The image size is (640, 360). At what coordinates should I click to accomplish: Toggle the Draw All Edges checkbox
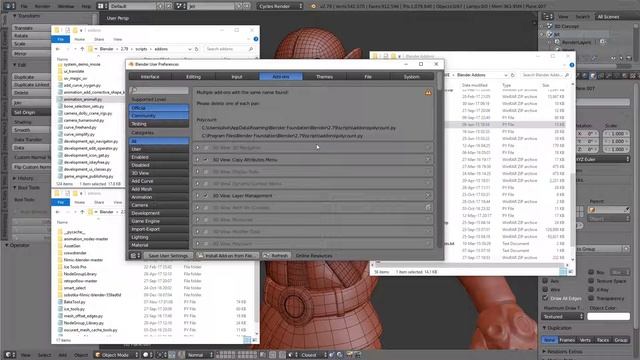[545, 298]
